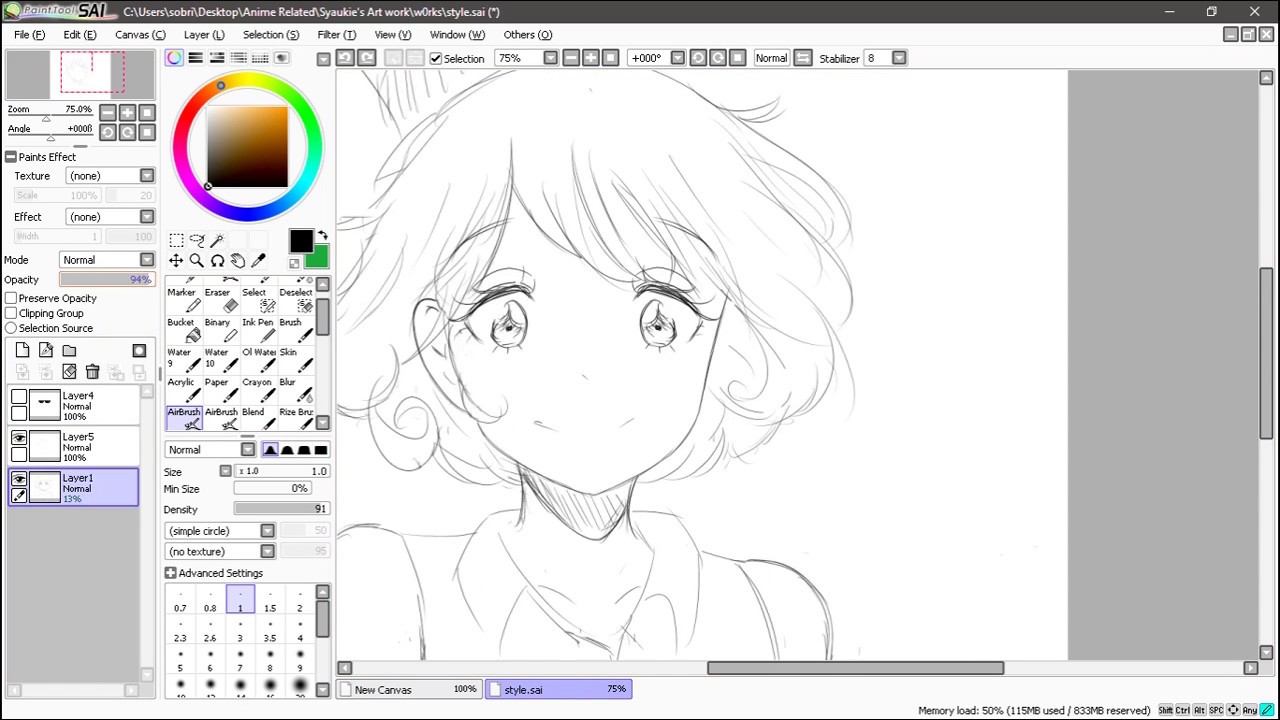1280x720 pixels.
Task: Open the Filter menu
Action: click(x=336, y=35)
